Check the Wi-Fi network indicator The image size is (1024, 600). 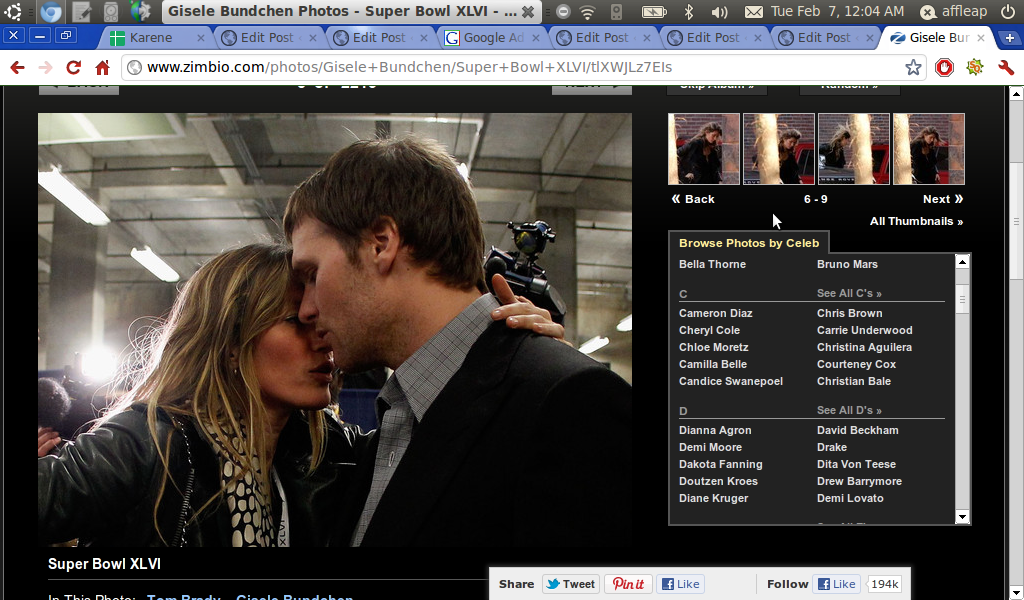pos(588,12)
